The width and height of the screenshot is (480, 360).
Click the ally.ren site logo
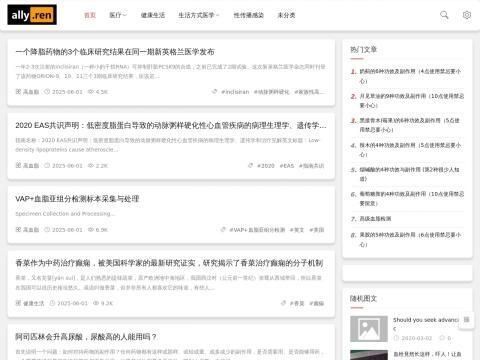tap(32, 15)
